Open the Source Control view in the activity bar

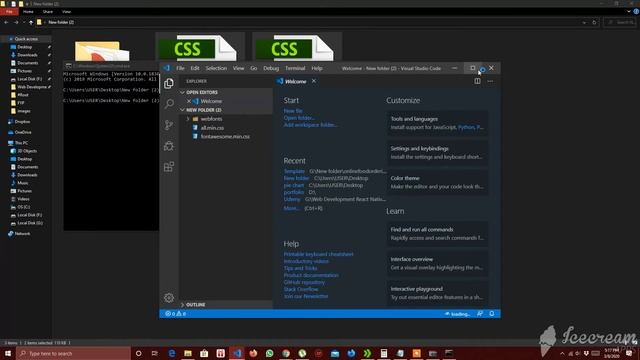click(x=169, y=125)
